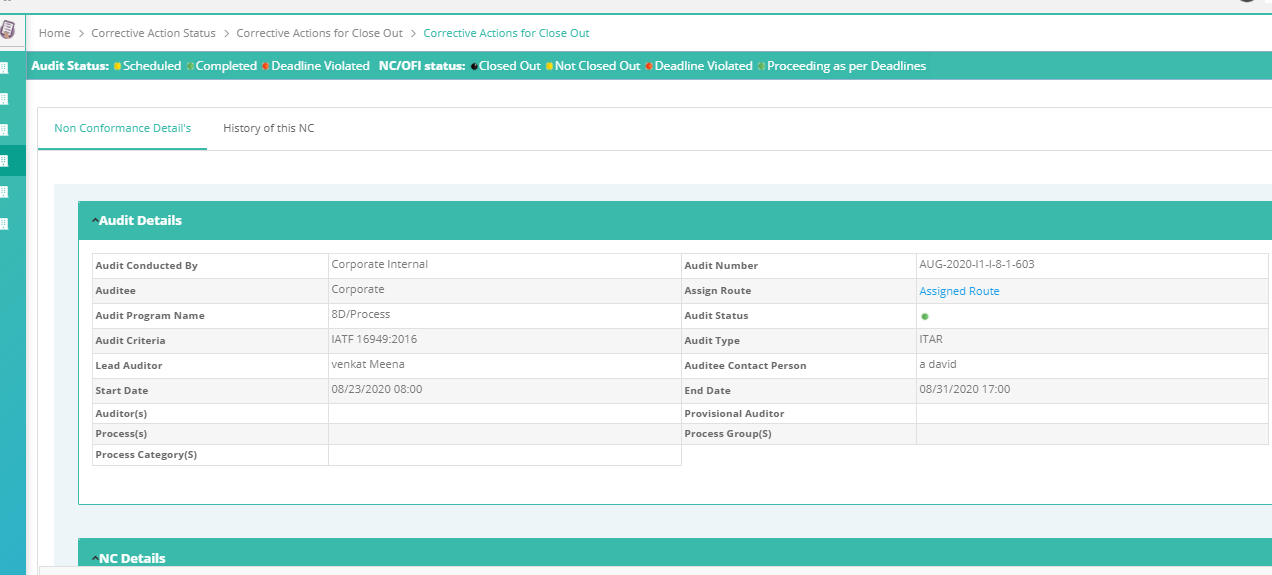Click the Auditor(s) label
1272x575 pixels.
tap(122, 414)
